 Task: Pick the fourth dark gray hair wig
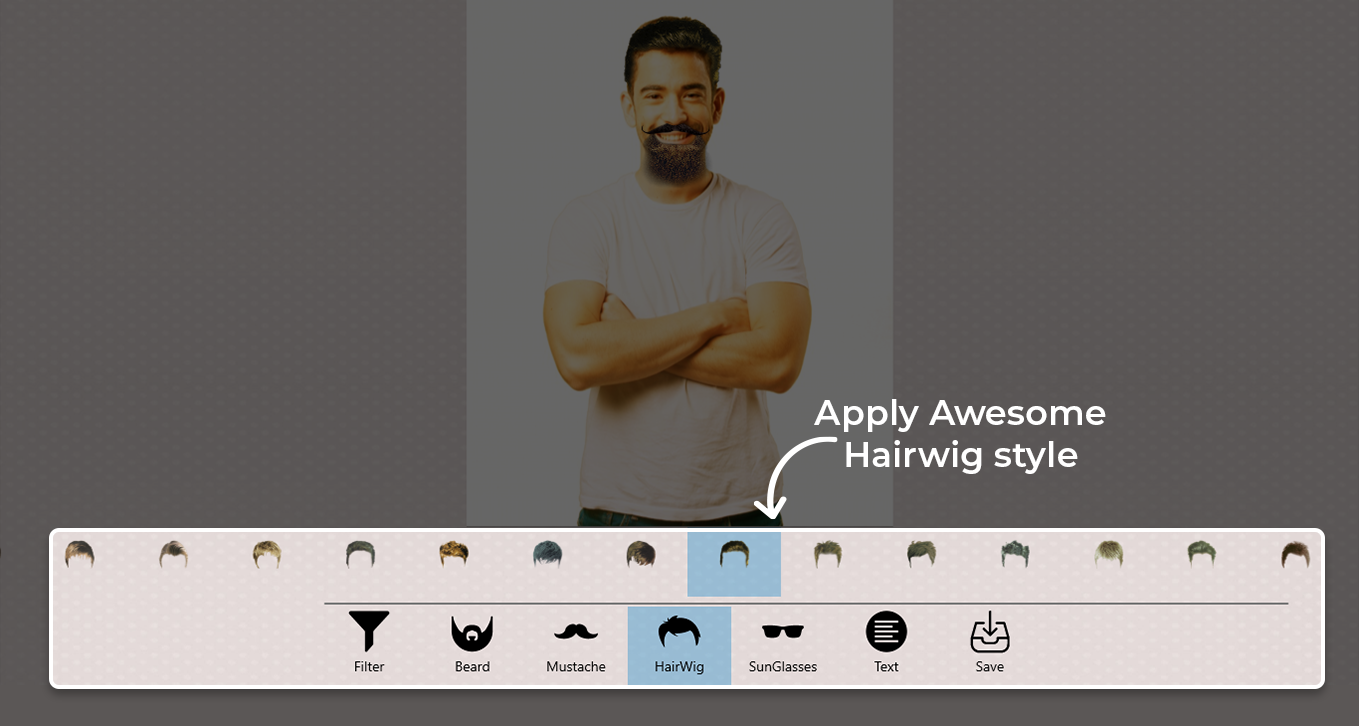360,554
